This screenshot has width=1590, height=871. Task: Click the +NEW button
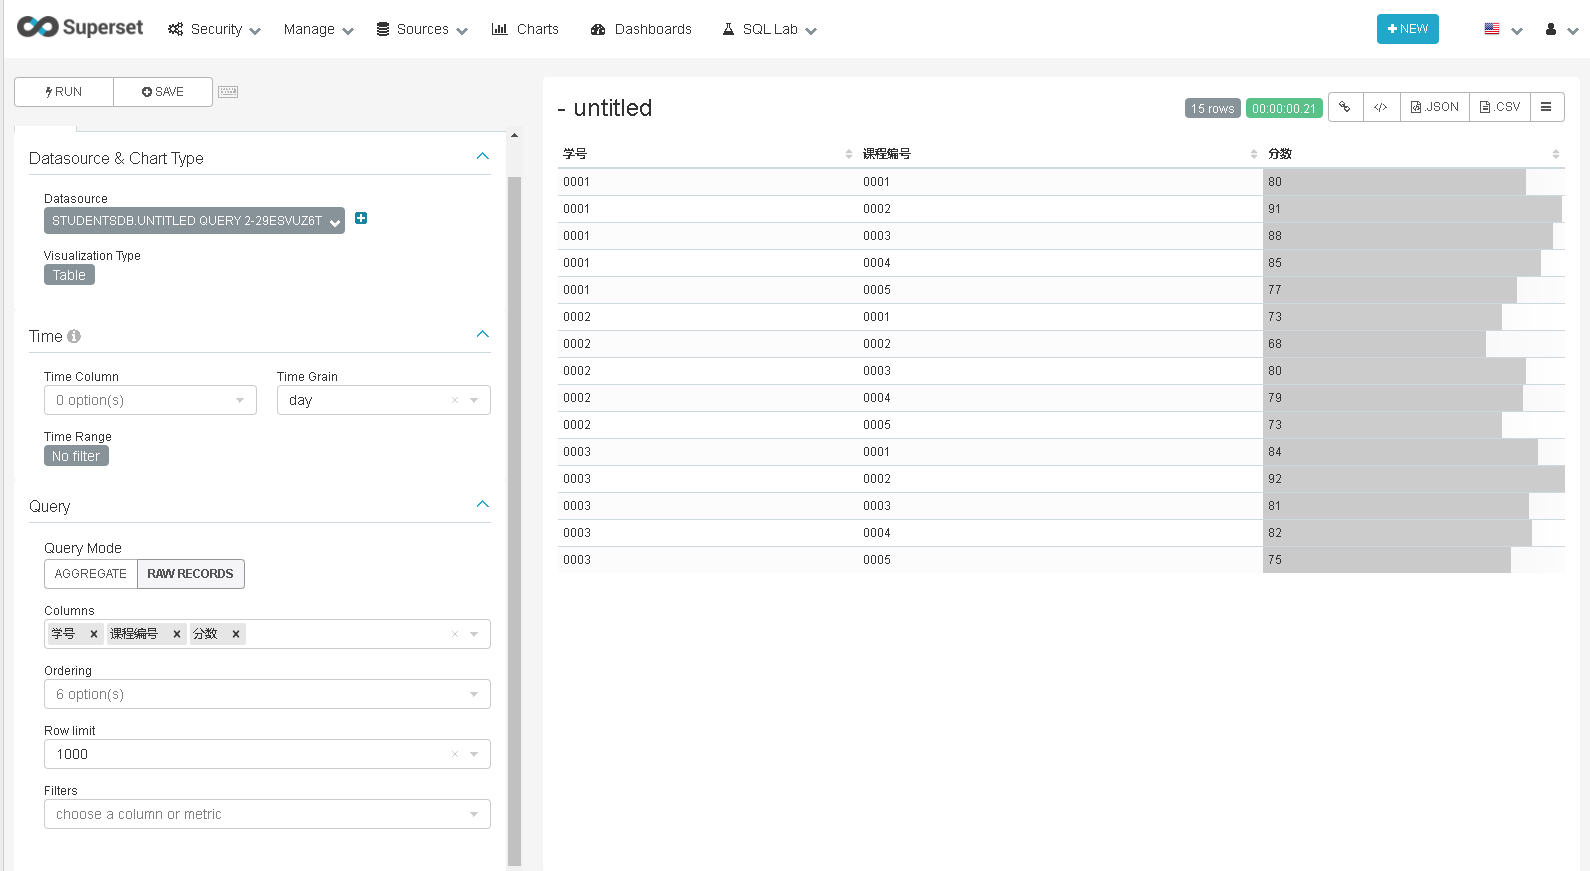coord(1407,29)
